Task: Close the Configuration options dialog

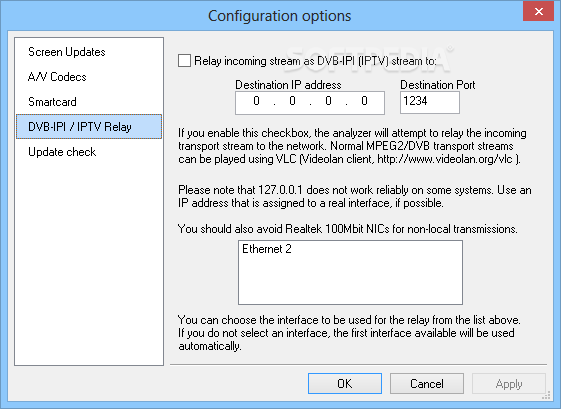Action: [x=538, y=11]
